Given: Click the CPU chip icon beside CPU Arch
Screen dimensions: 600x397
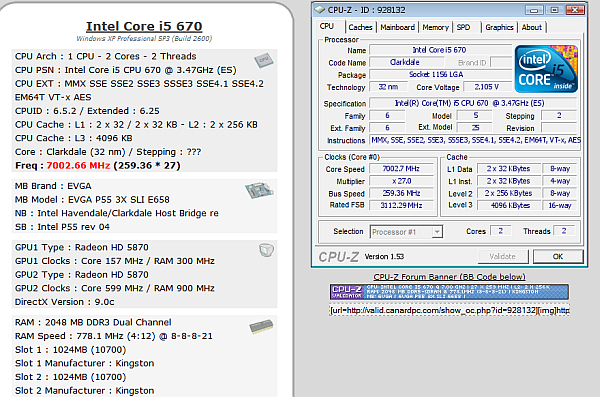Looking at the screenshot, I should pyautogui.click(x=264, y=60).
